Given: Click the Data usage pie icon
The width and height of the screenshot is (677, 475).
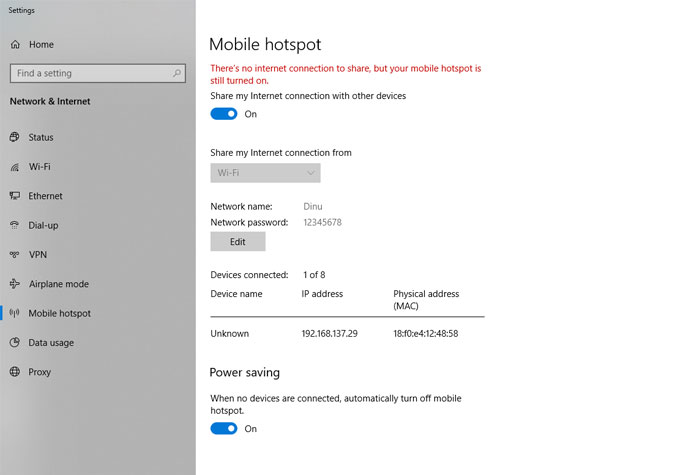Looking at the screenshot, I should [15, 342].
